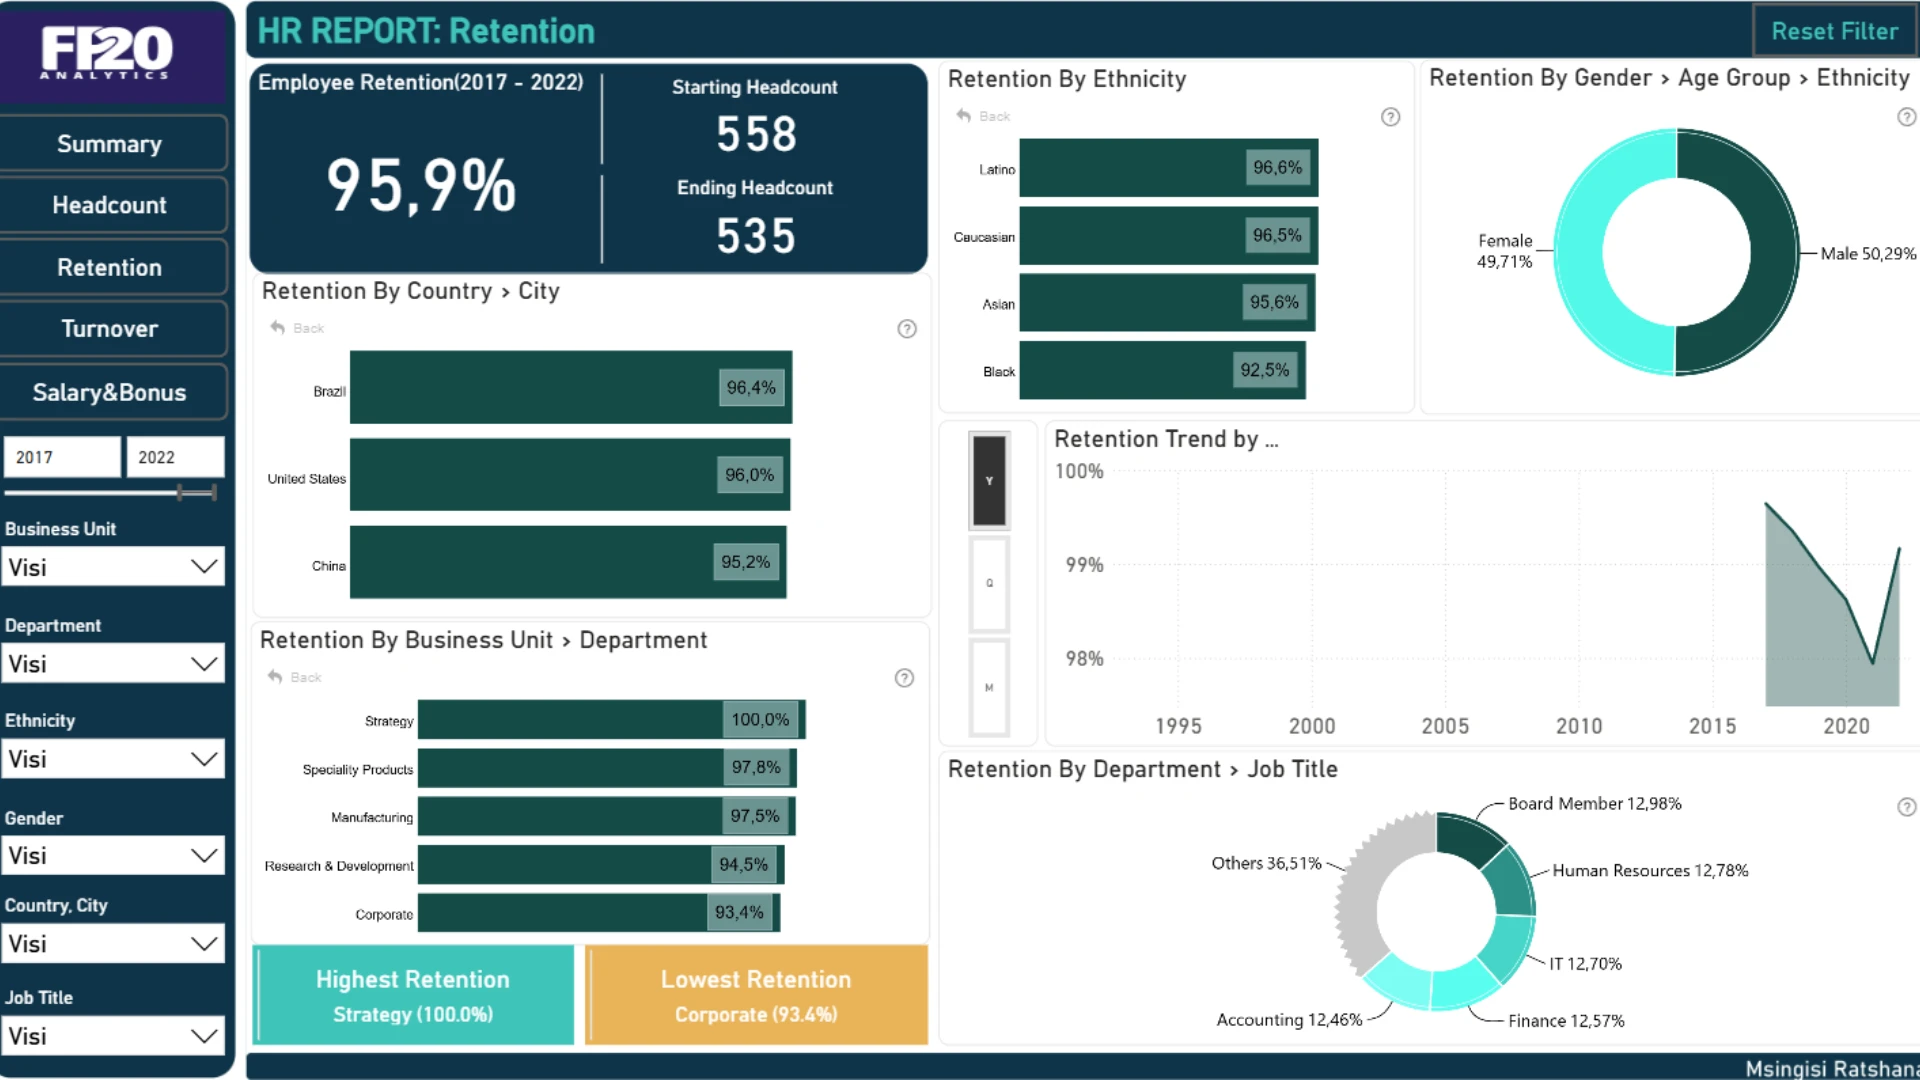Click the 2017 start year field
The width and height of the screenshot is (1920, 1080).
[62, 457]
